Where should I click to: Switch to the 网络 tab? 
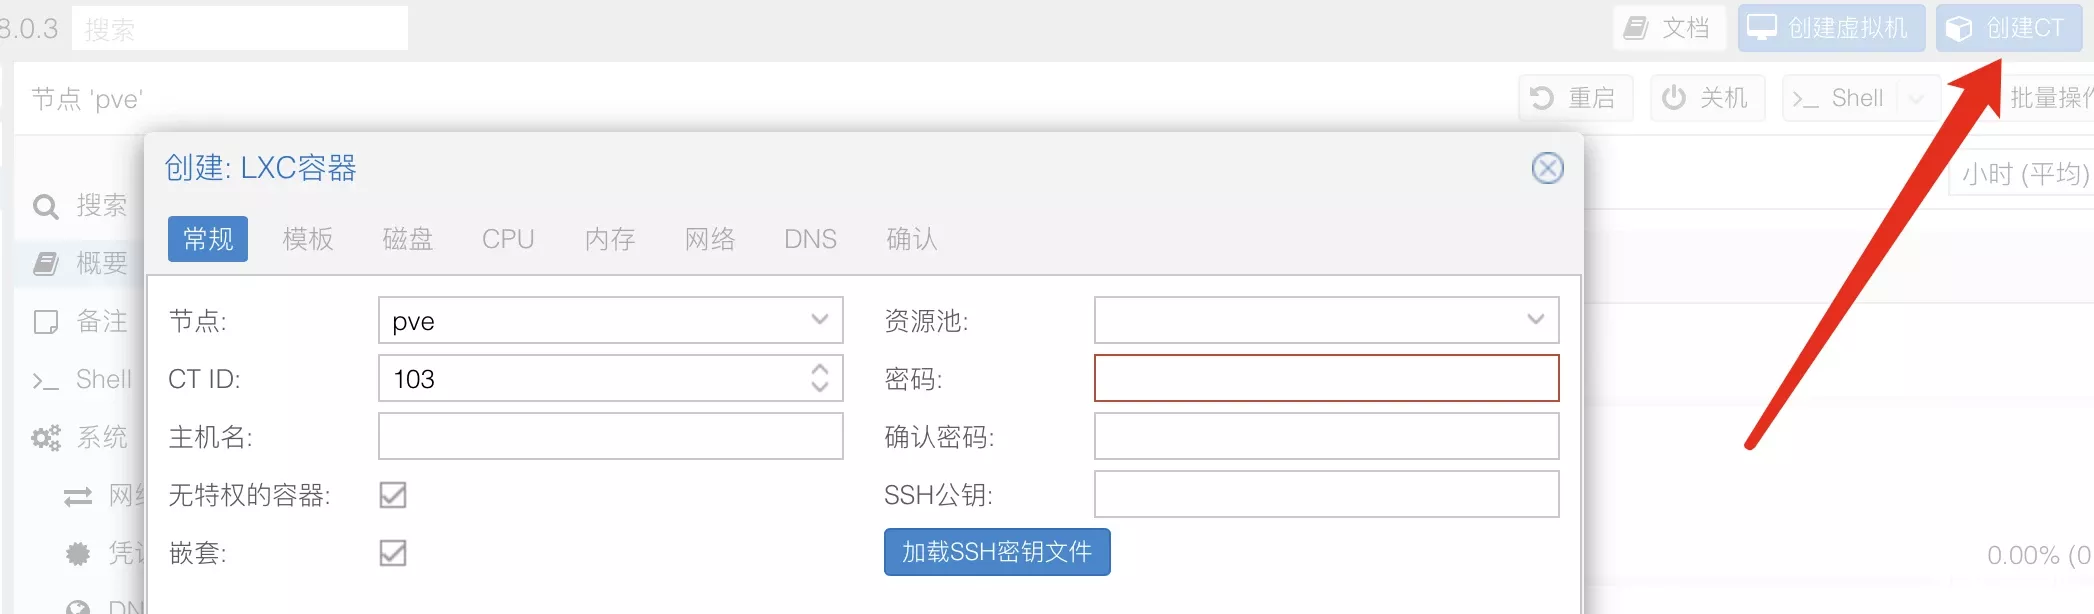pos(710,239)
